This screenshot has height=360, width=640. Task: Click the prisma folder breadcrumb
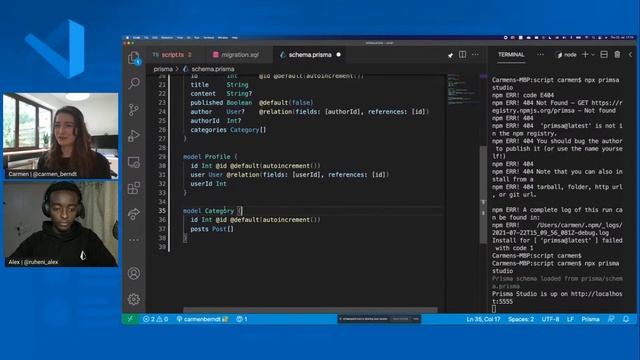pyautogui.click(x=163, y=69)
